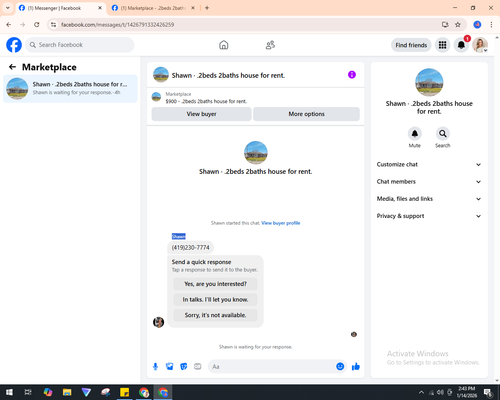
Task: Click the View buyer button
Action: [201, 114]
